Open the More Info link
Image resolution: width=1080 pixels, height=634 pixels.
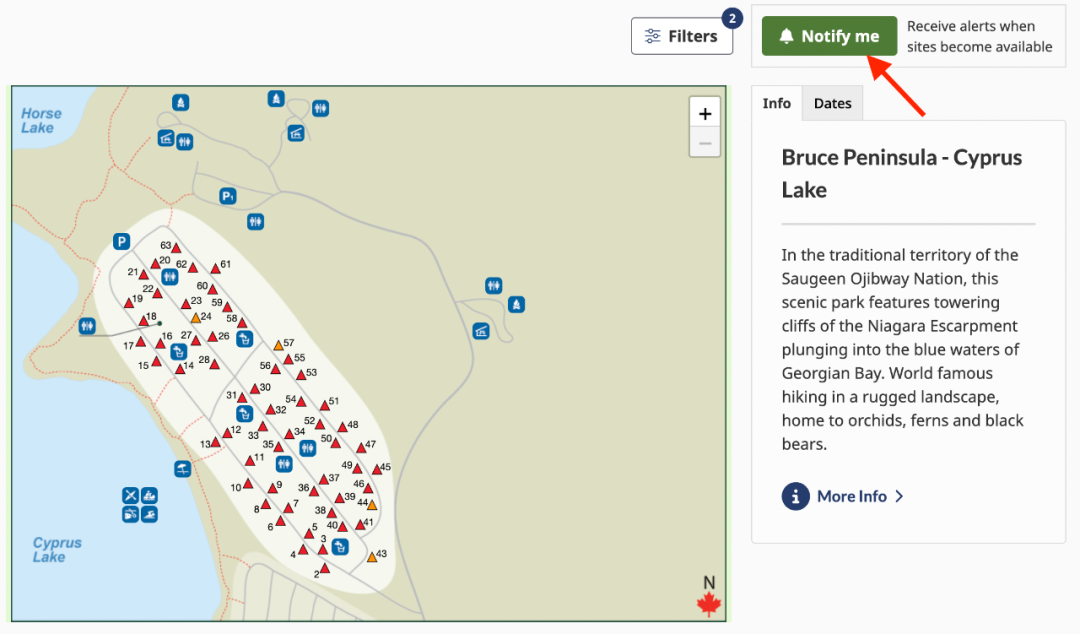tap(851, 496)
